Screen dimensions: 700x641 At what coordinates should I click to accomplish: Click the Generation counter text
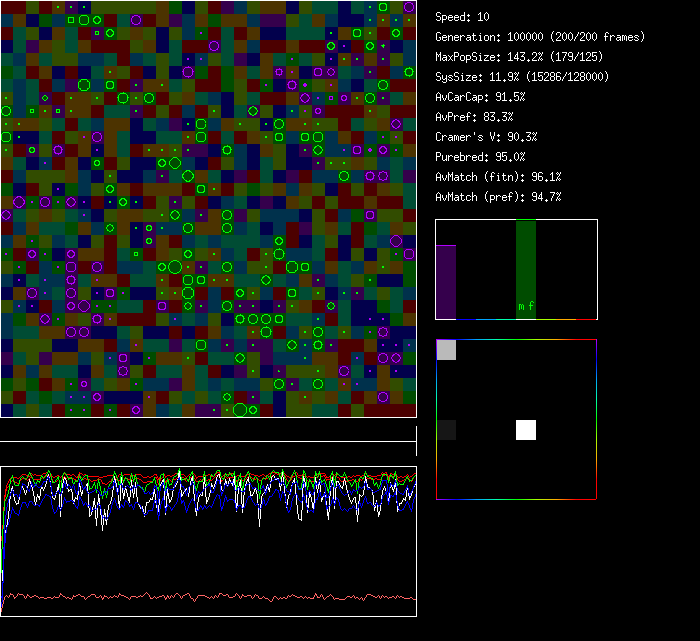[x=540, y=37]
